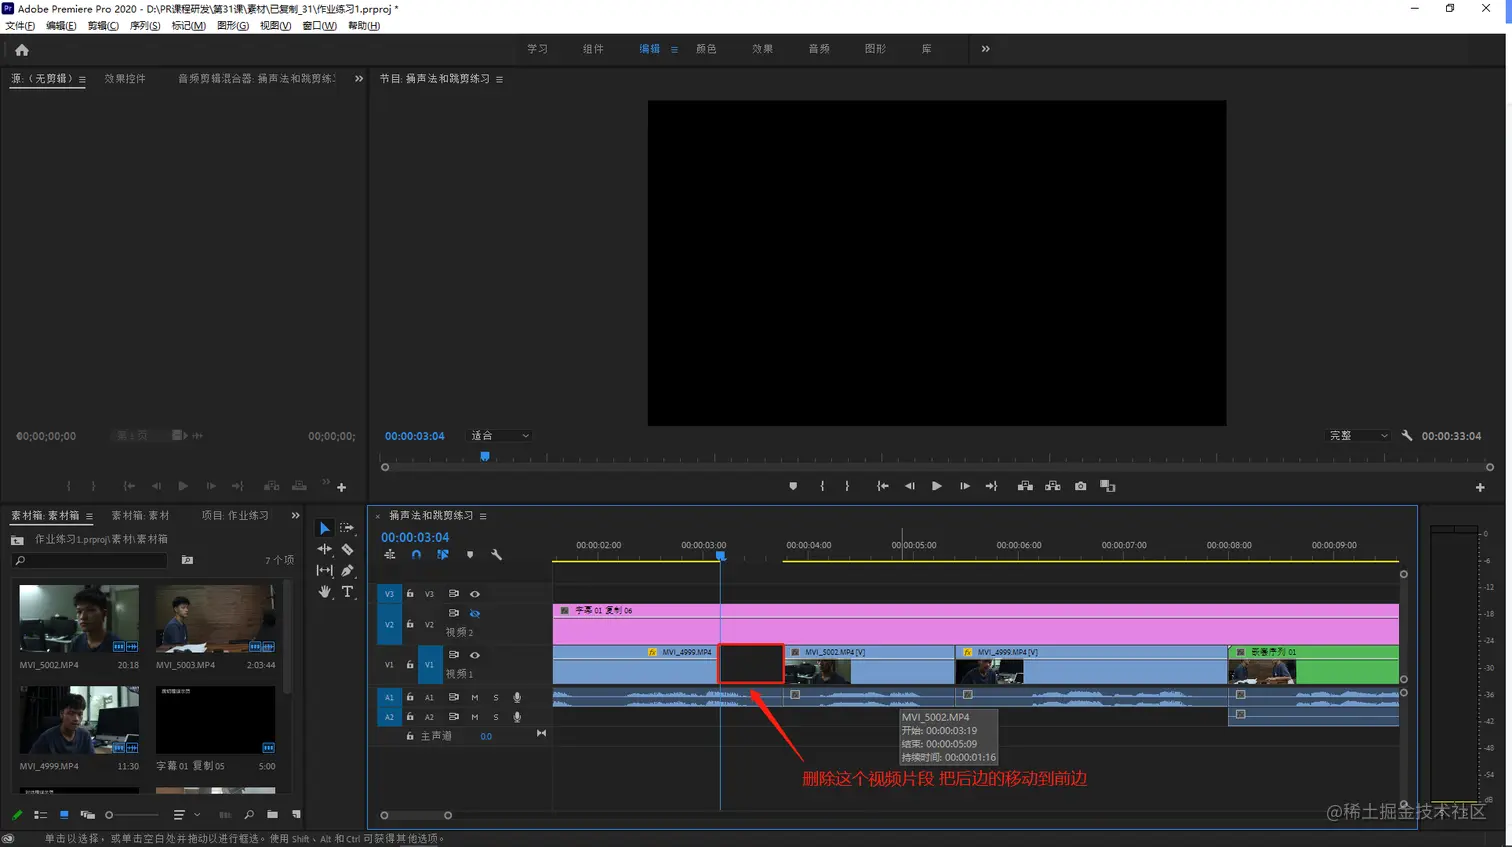Go to Out point in Program monitor
Viewport: 1512px width, 847px height.
991,486
